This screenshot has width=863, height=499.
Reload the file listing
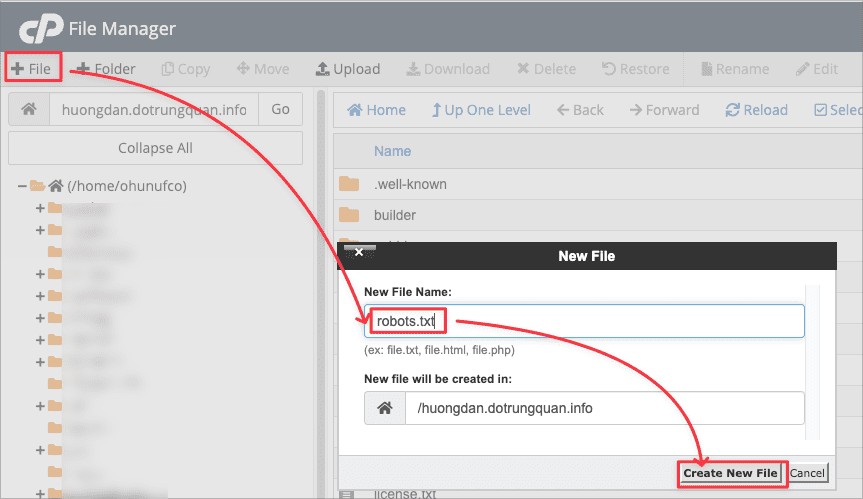(x=756, y=110)
